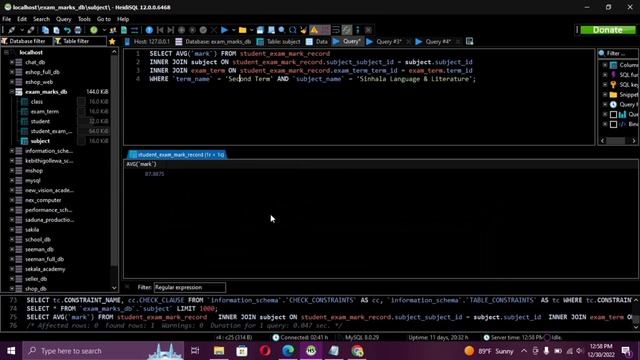
Task: Open HeidiSQL from the Windows taskbar
Action: point(311,351)
